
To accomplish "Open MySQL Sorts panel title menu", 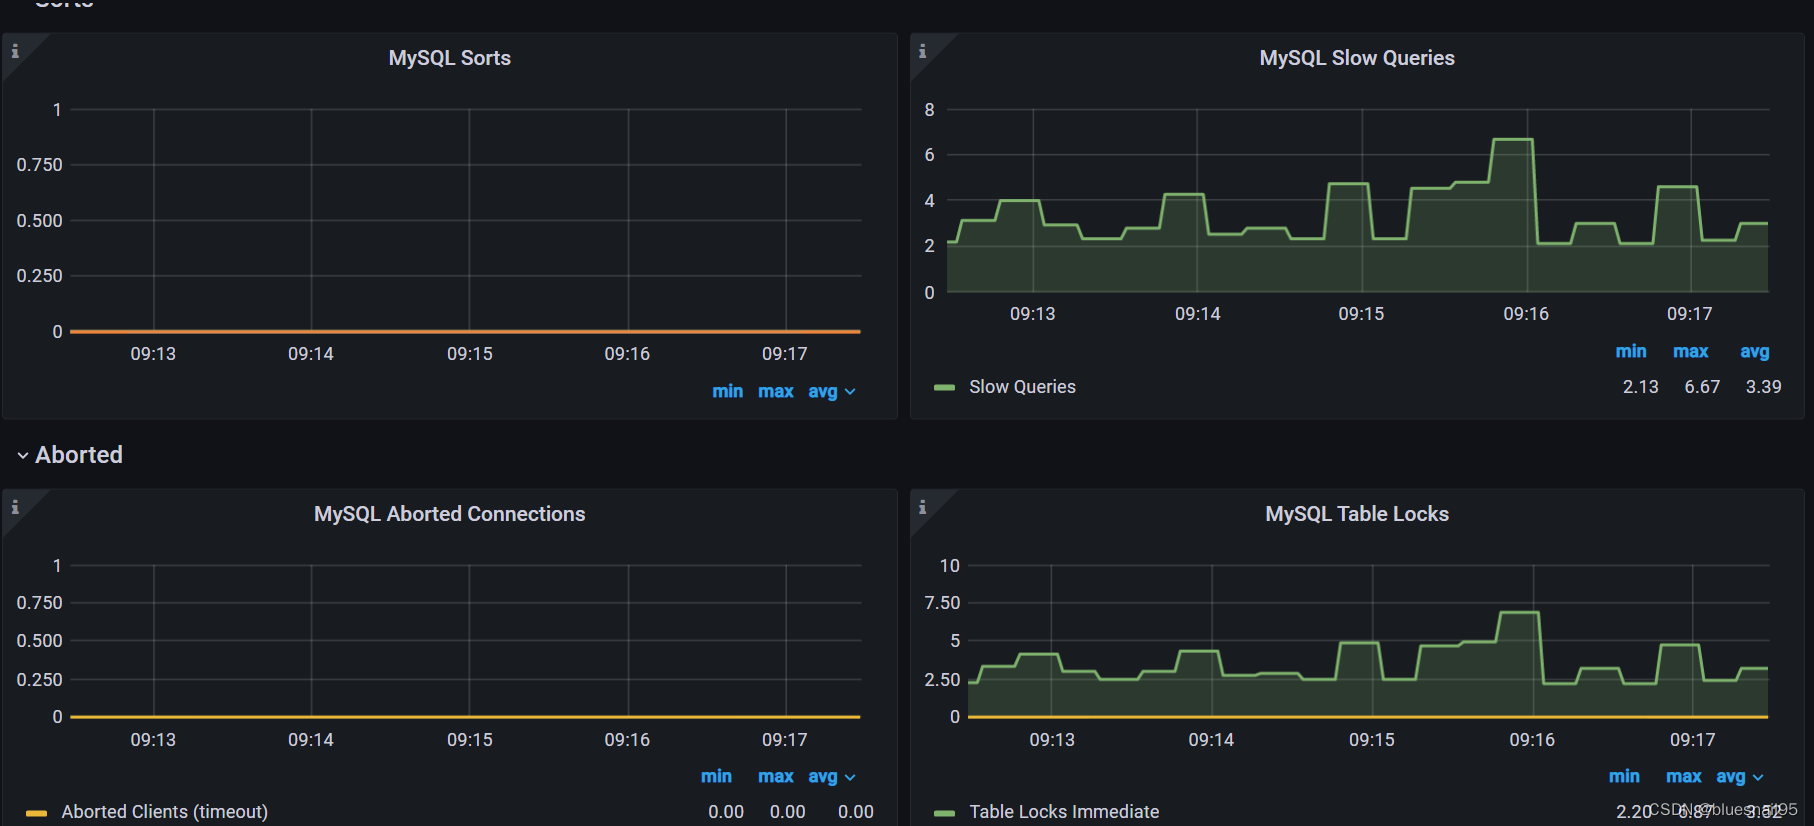I will pyautogui.click(x=449, y=58).
